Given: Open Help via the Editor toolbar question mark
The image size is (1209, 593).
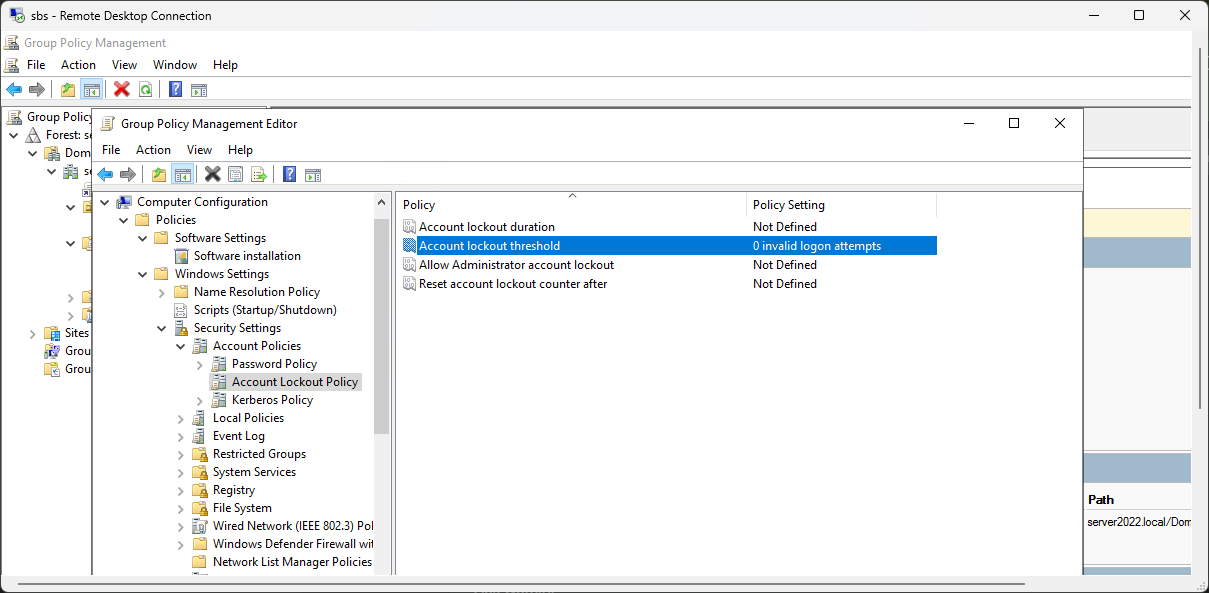Looking at the screenshot, I should [289, 174].
